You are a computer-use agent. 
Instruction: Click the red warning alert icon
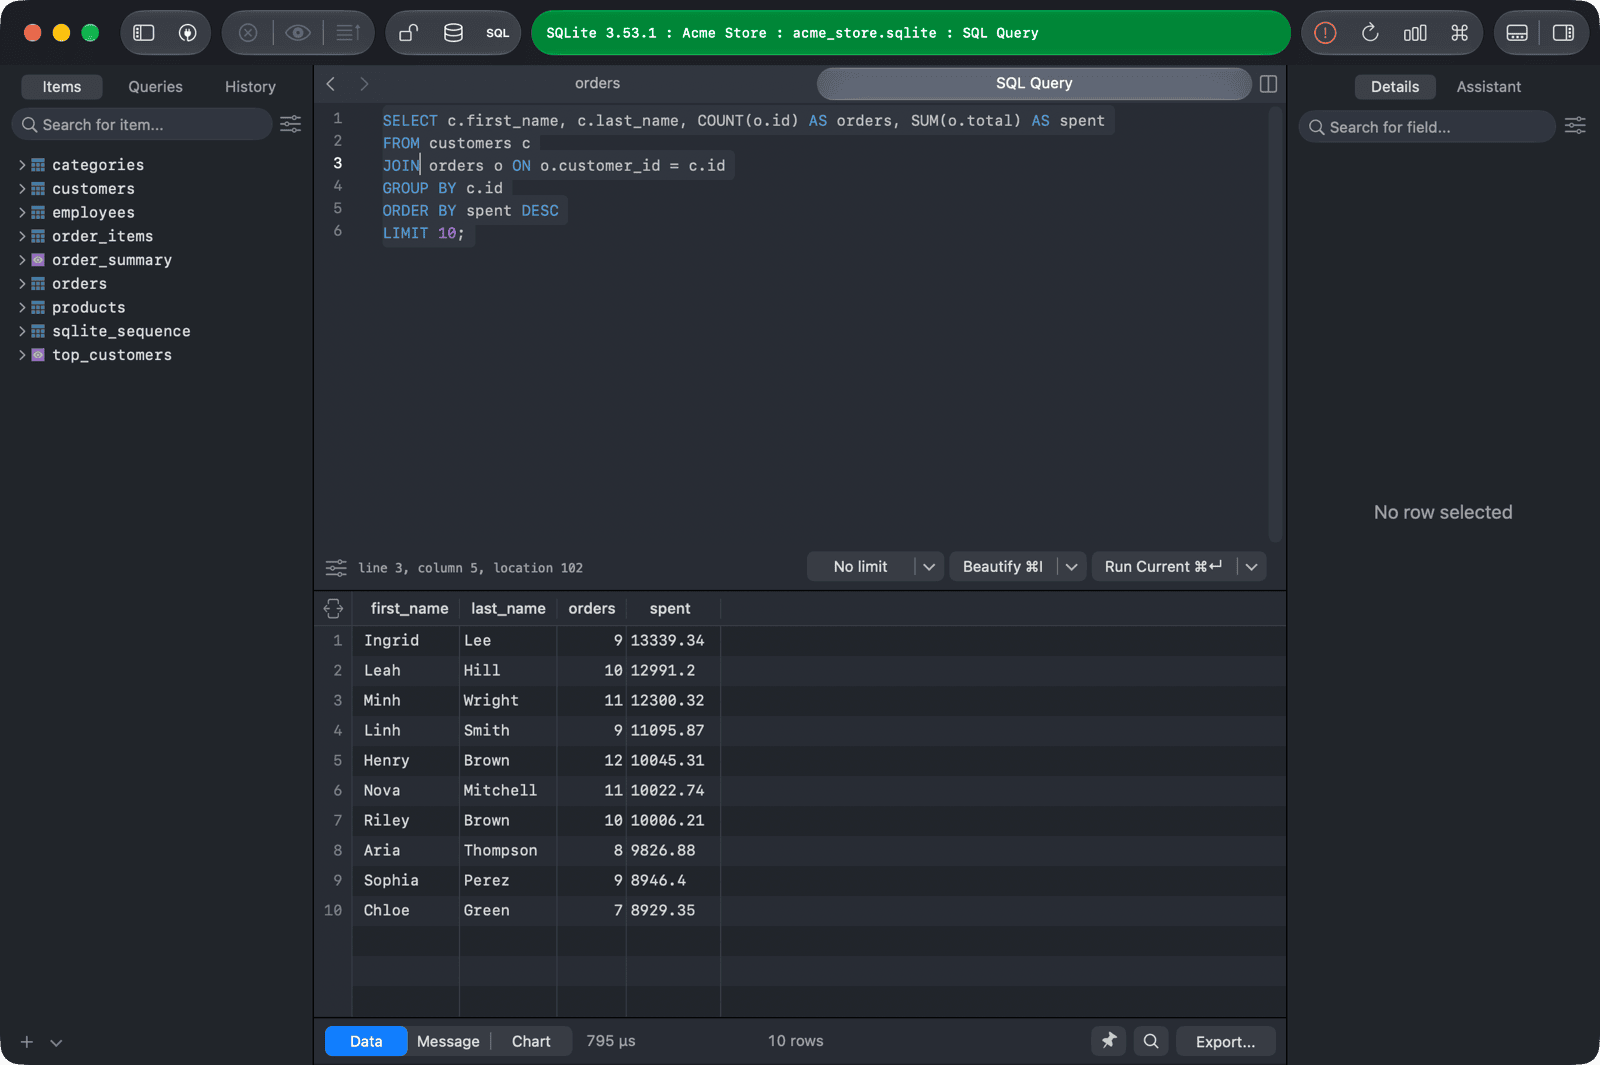tap(1325, 33)
